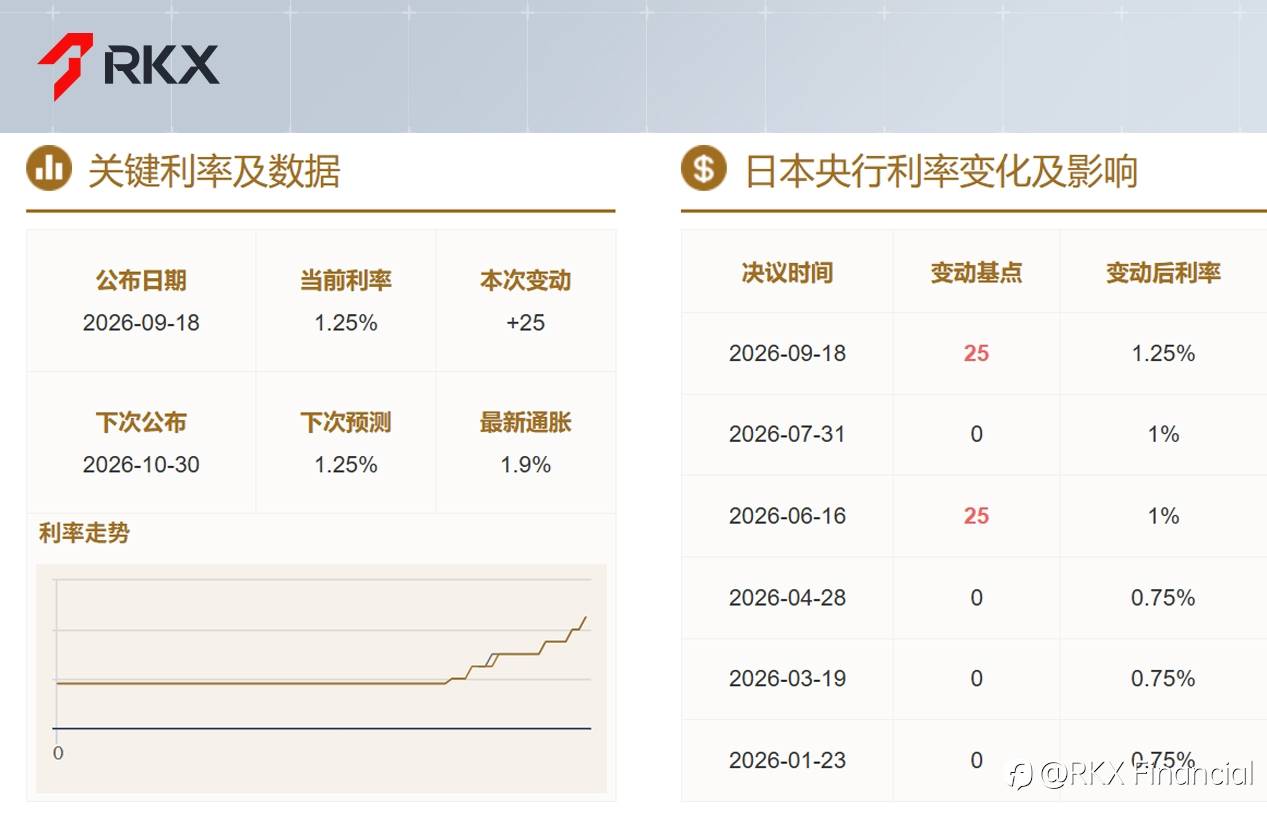Click the 公布日期 label
The image size is (1267, 821).
141,281
